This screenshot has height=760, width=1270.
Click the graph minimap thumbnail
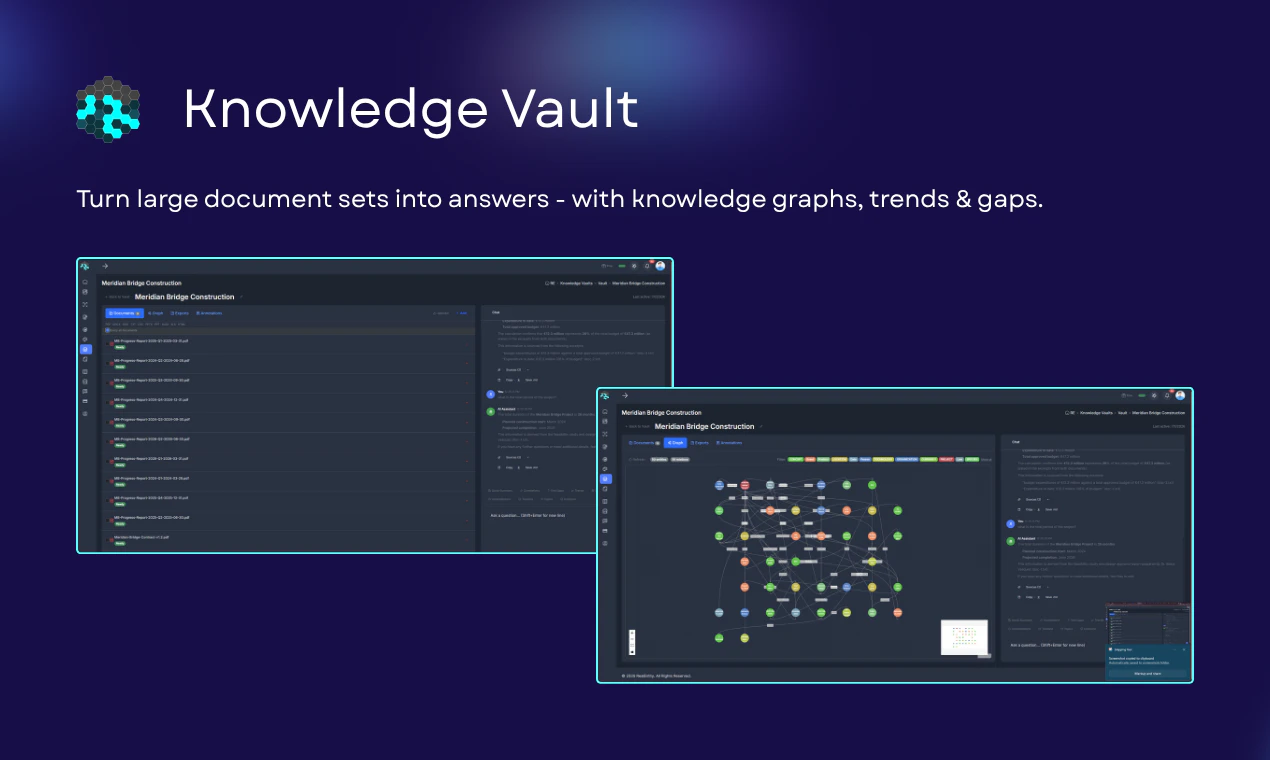965,637
